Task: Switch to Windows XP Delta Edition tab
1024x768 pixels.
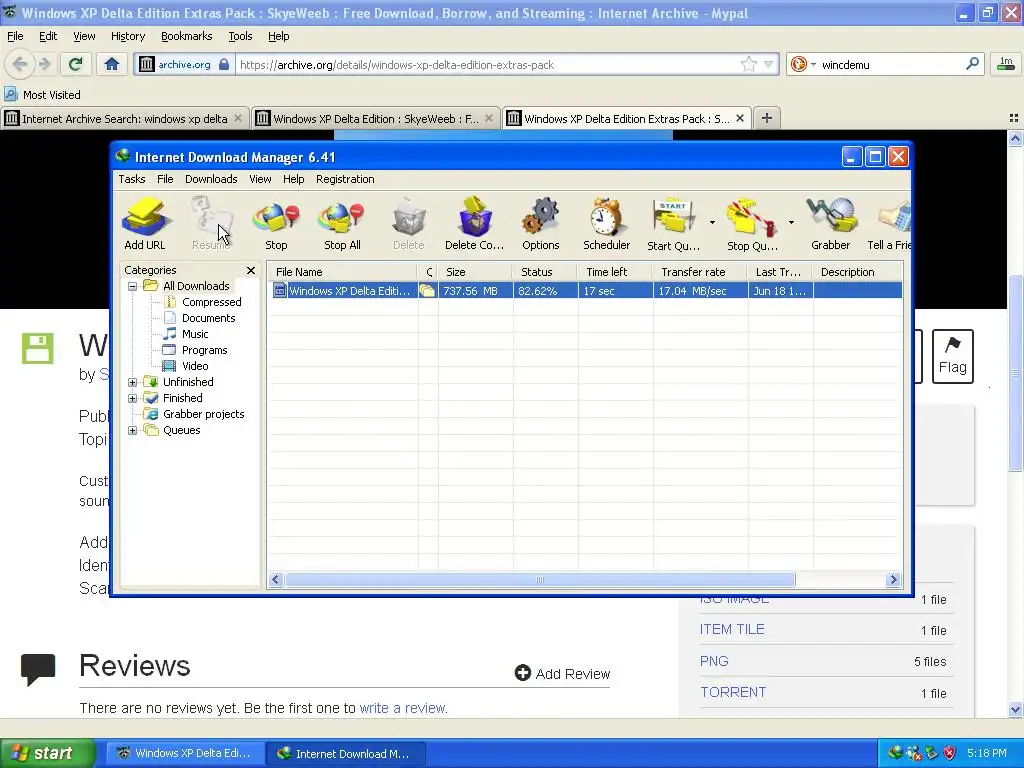Action: [x=376, y=118]
